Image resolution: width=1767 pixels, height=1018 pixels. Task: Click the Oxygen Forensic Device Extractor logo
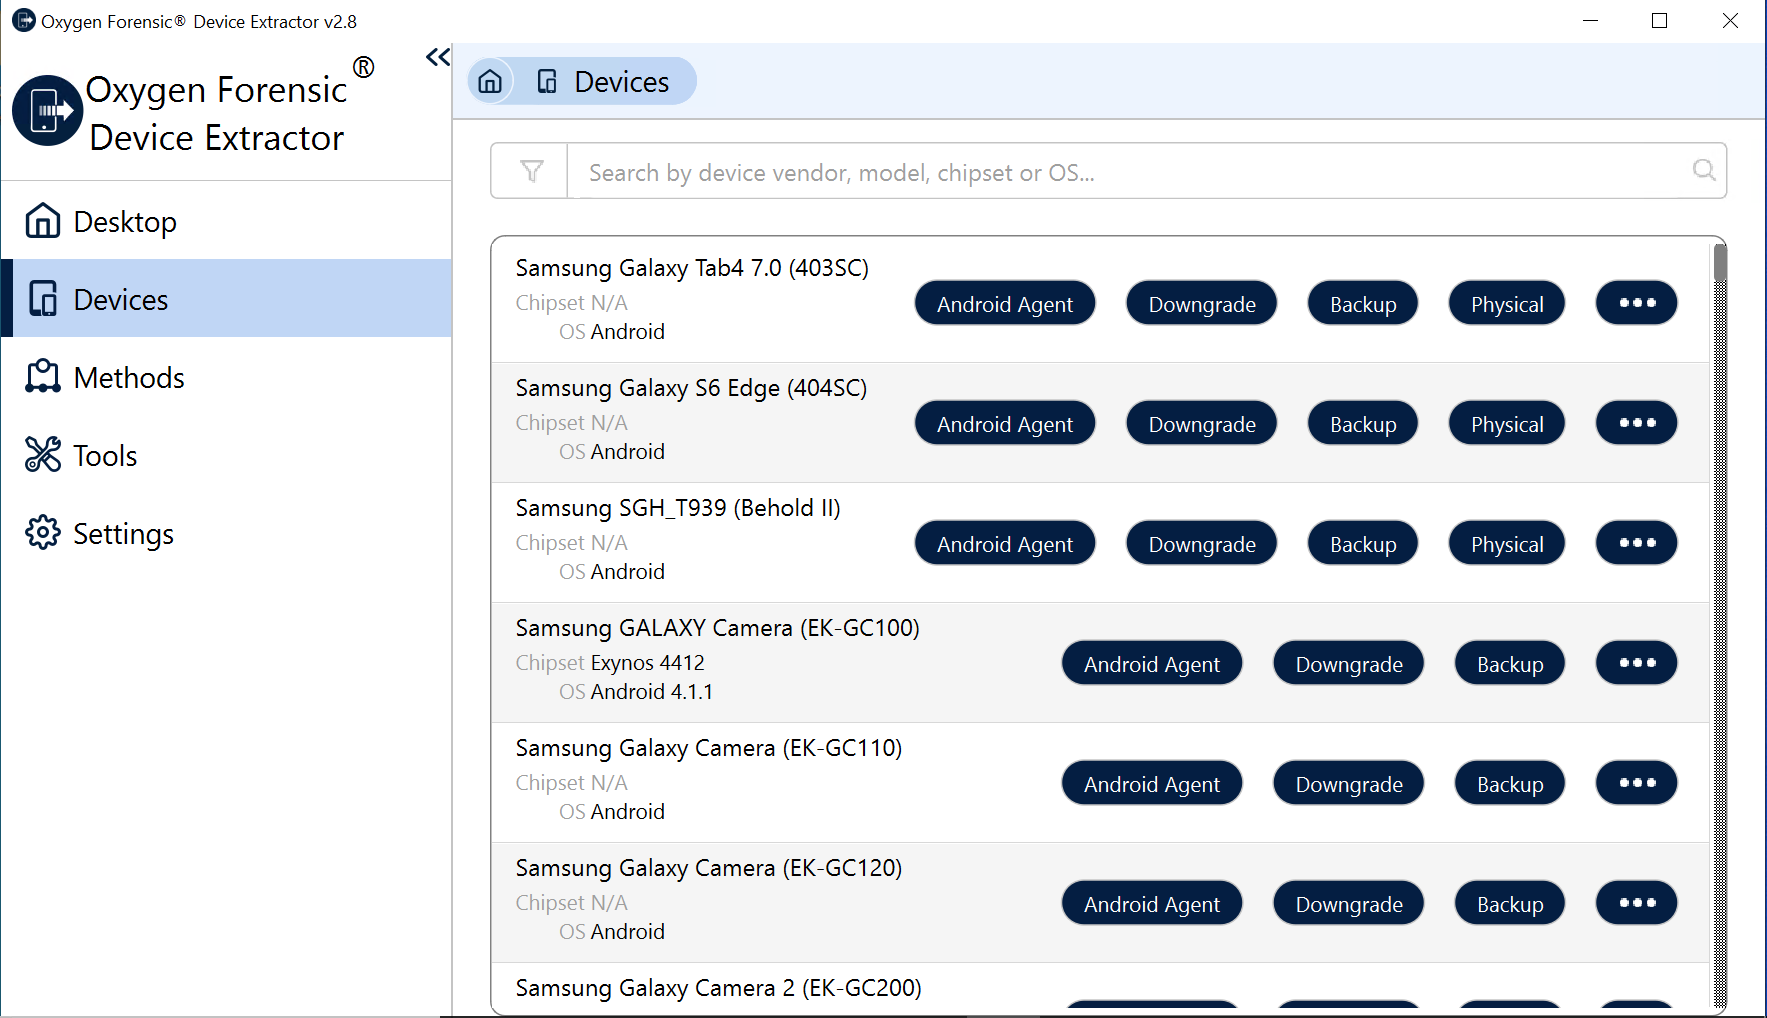click(x=47, y=111)
